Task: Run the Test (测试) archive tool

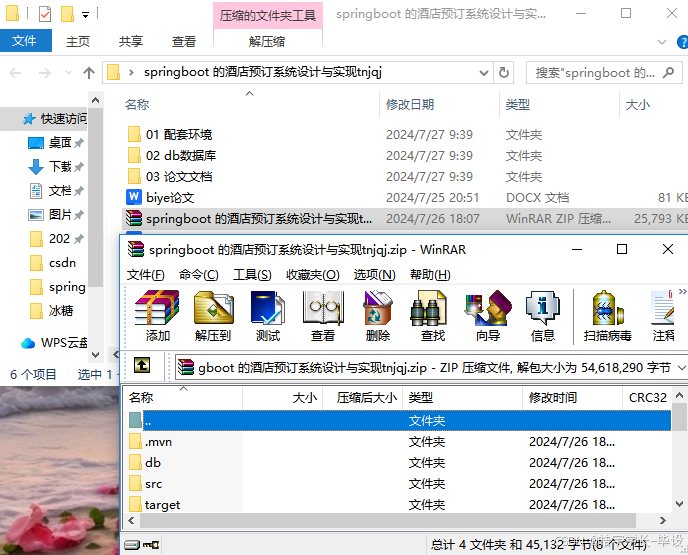Action: pos(268,315)
